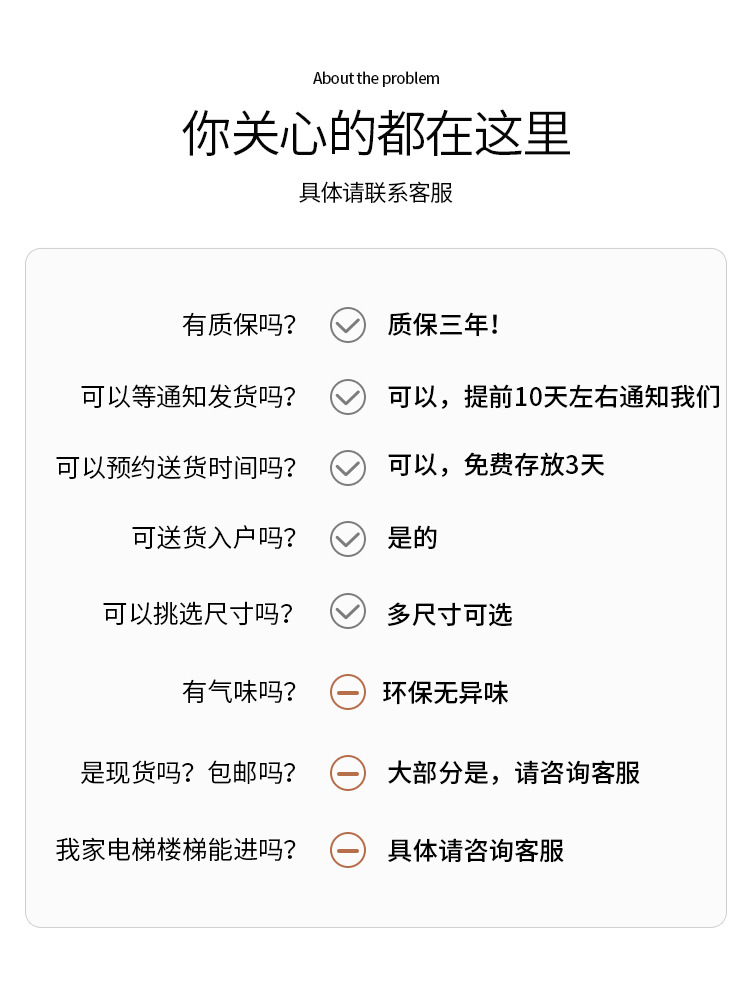
Task: Select the checkmark next to 可以挑选尺寸吗?
Action: point(348,611)
